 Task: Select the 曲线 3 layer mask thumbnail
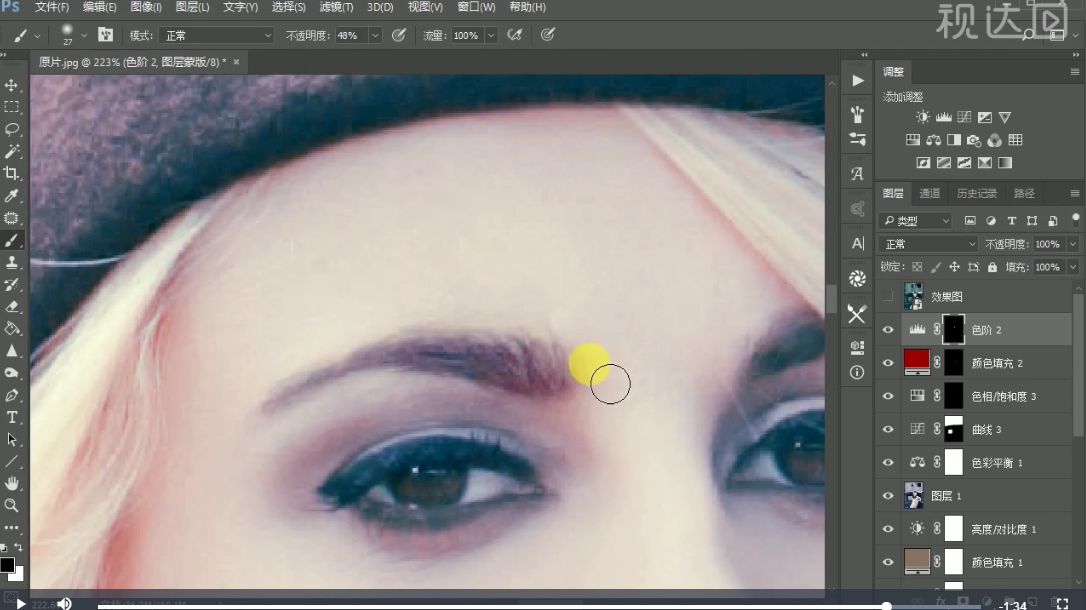pos(953,429)
